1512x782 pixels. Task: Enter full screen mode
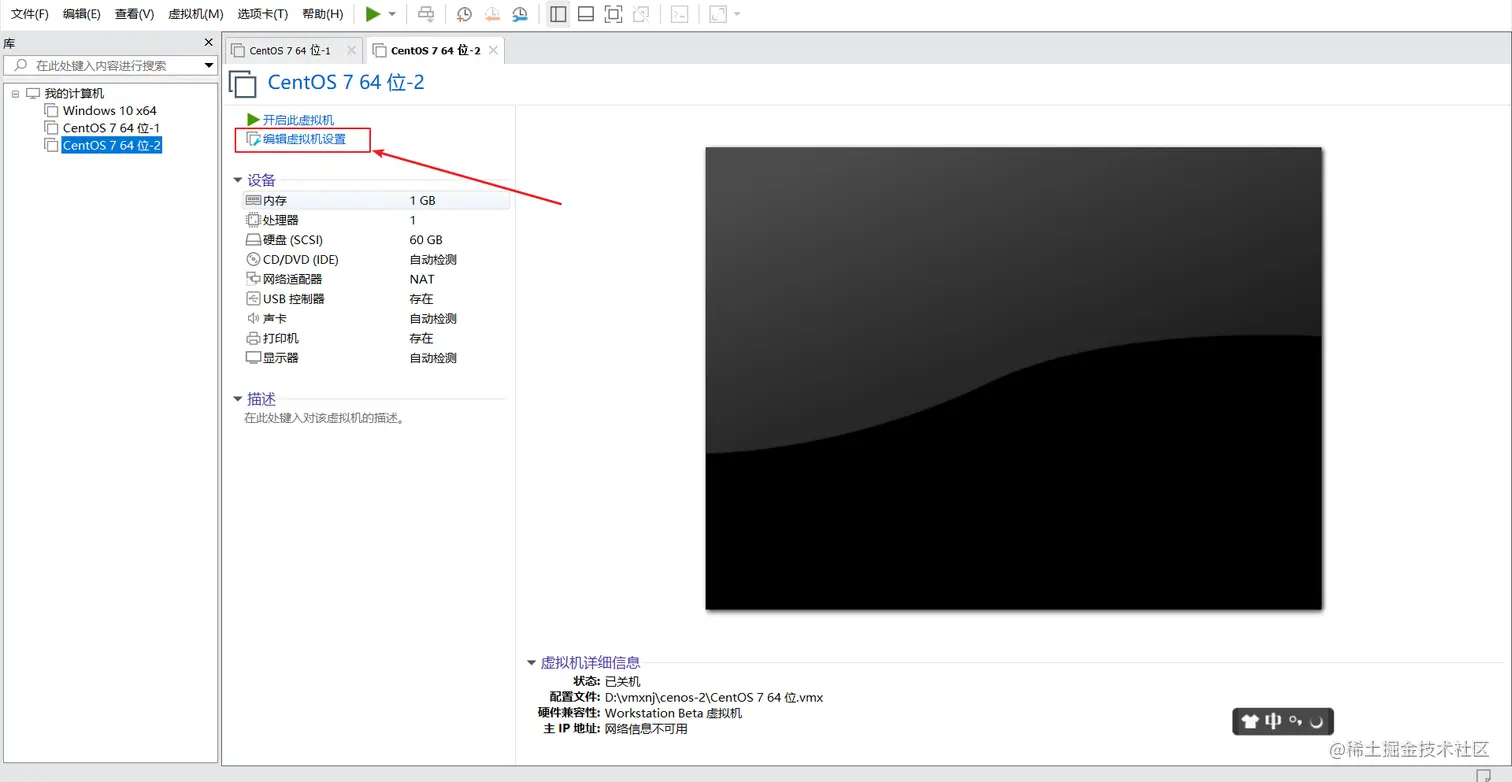(x=613, y=14)
